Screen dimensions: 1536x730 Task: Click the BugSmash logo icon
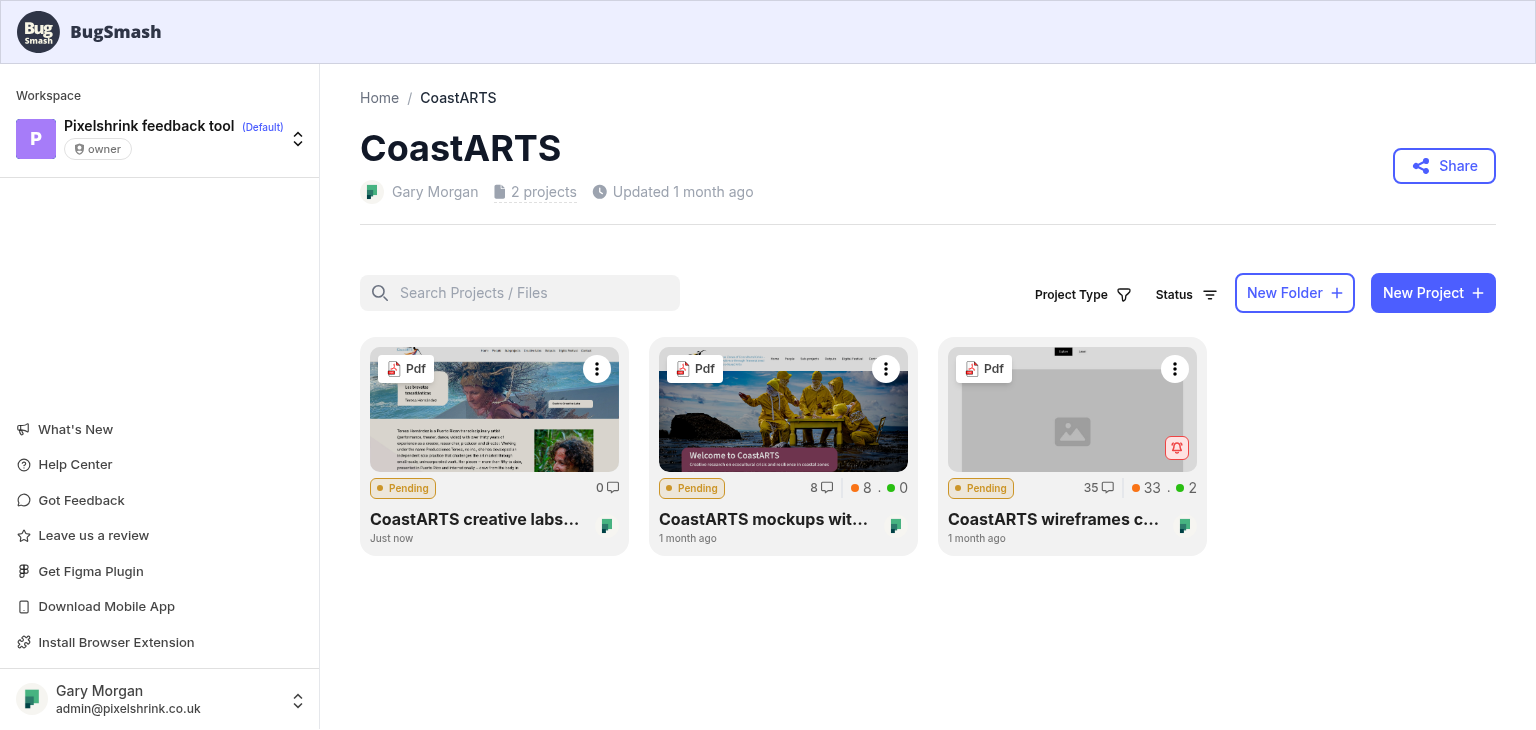(x=38, y=32)
